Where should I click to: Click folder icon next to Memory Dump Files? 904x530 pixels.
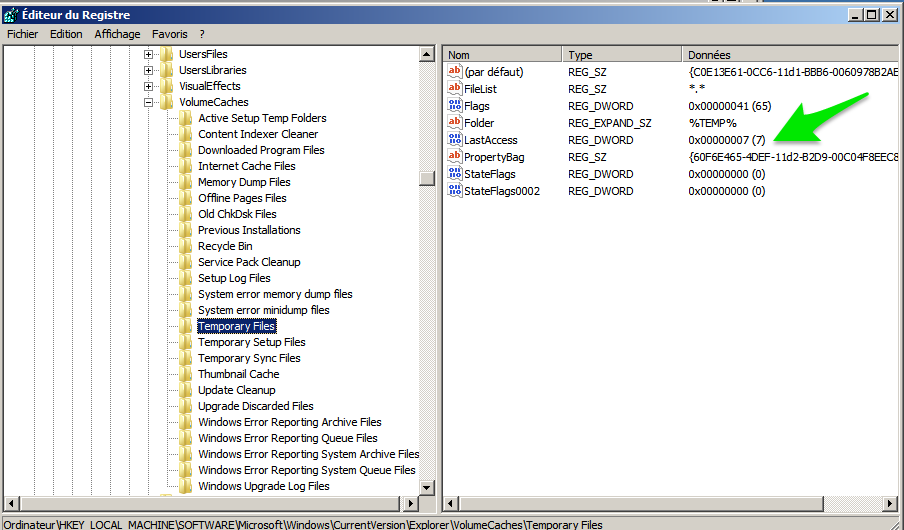186,182
